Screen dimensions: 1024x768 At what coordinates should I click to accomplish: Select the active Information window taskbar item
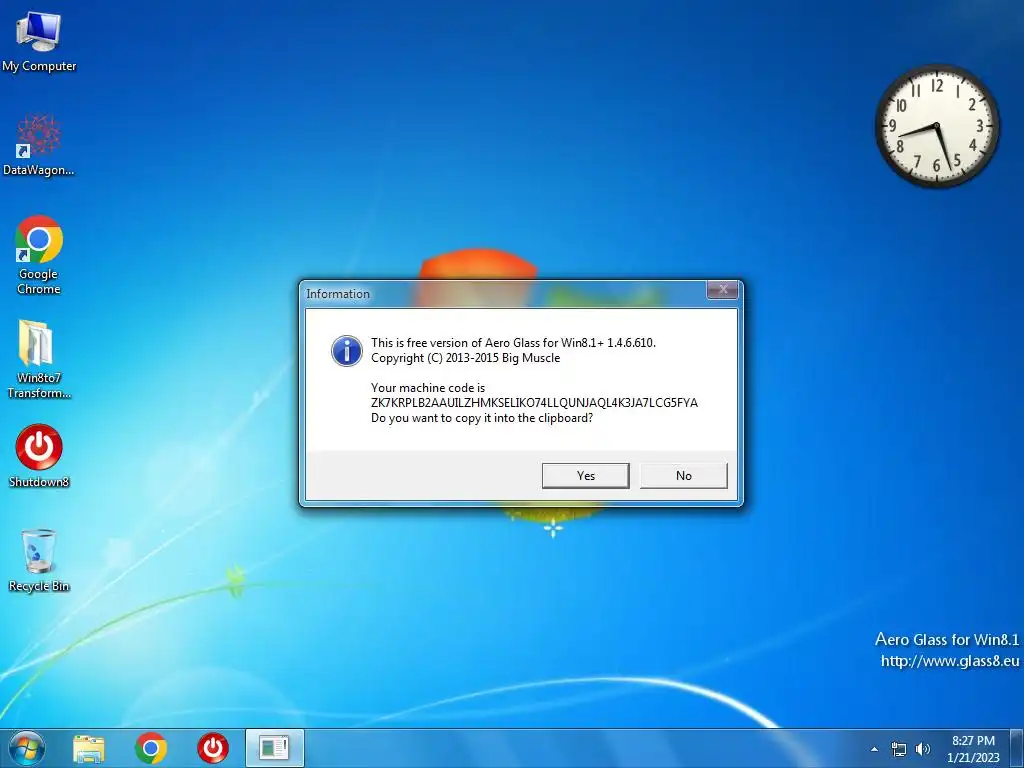click(x=274, y=748)
